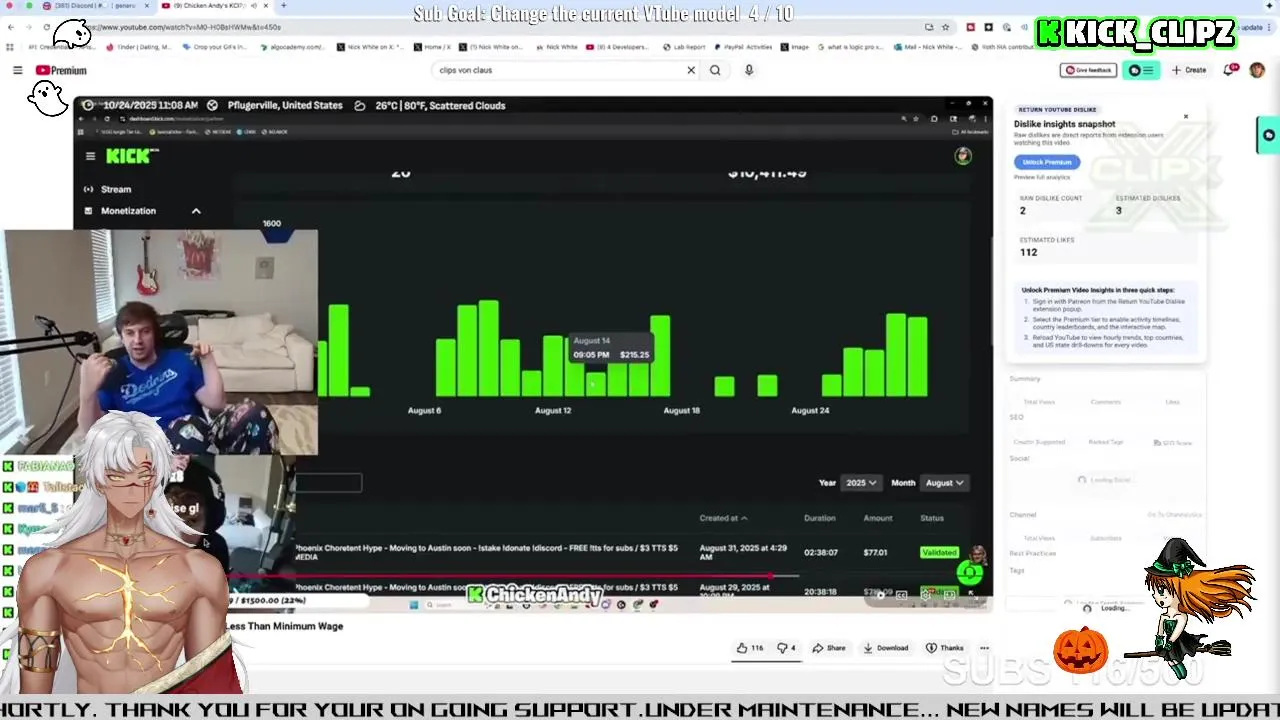The image size is (1280, 720).
Task: Go back with browser back arrow
Action: (11, 27)
